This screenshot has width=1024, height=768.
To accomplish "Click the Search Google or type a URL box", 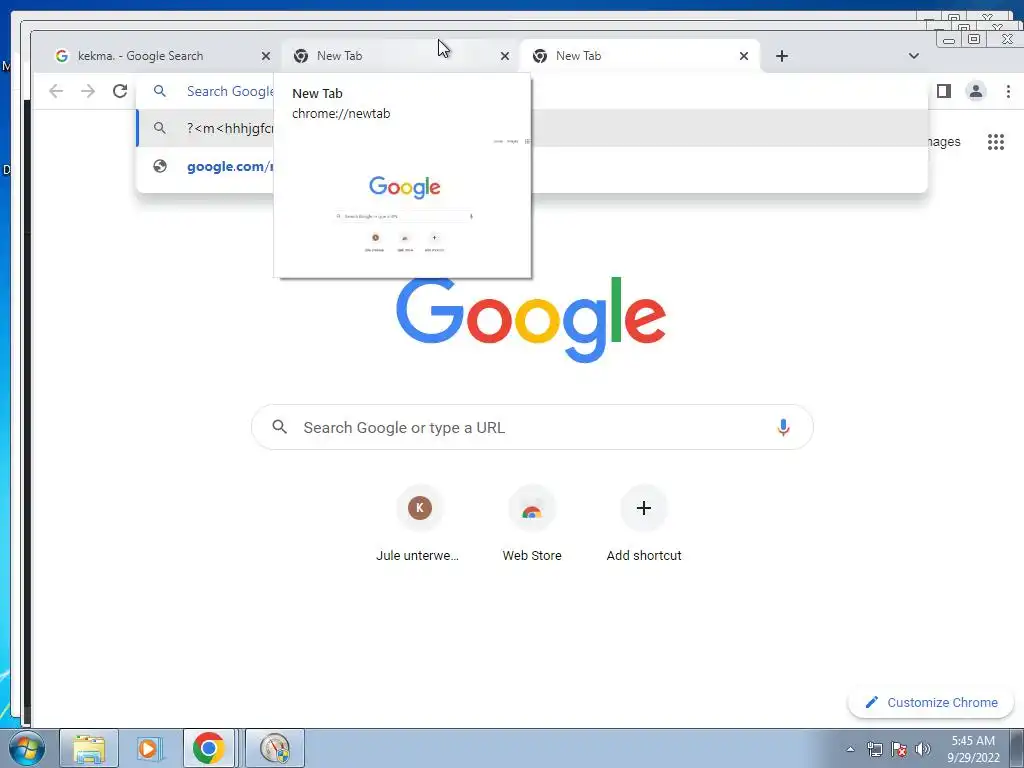I will (532, 428).
